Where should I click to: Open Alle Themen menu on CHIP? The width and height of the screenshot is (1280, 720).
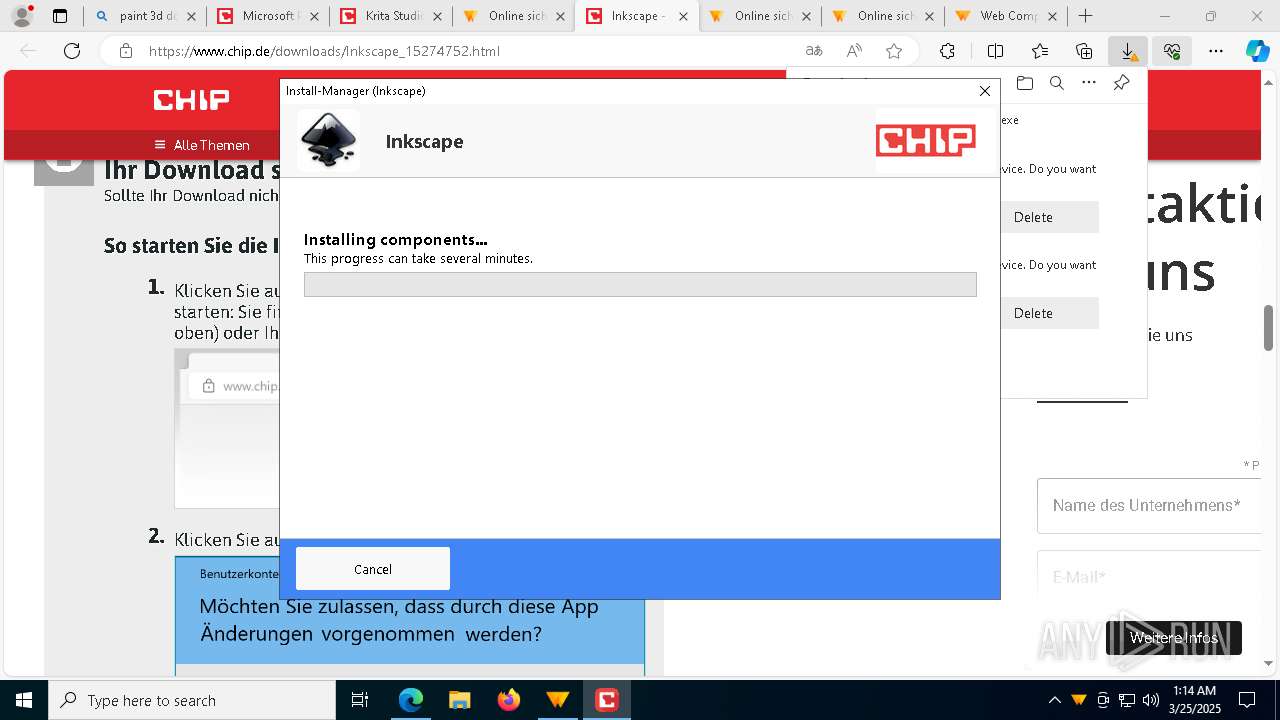pyautogui.click(x=202, y=145)
